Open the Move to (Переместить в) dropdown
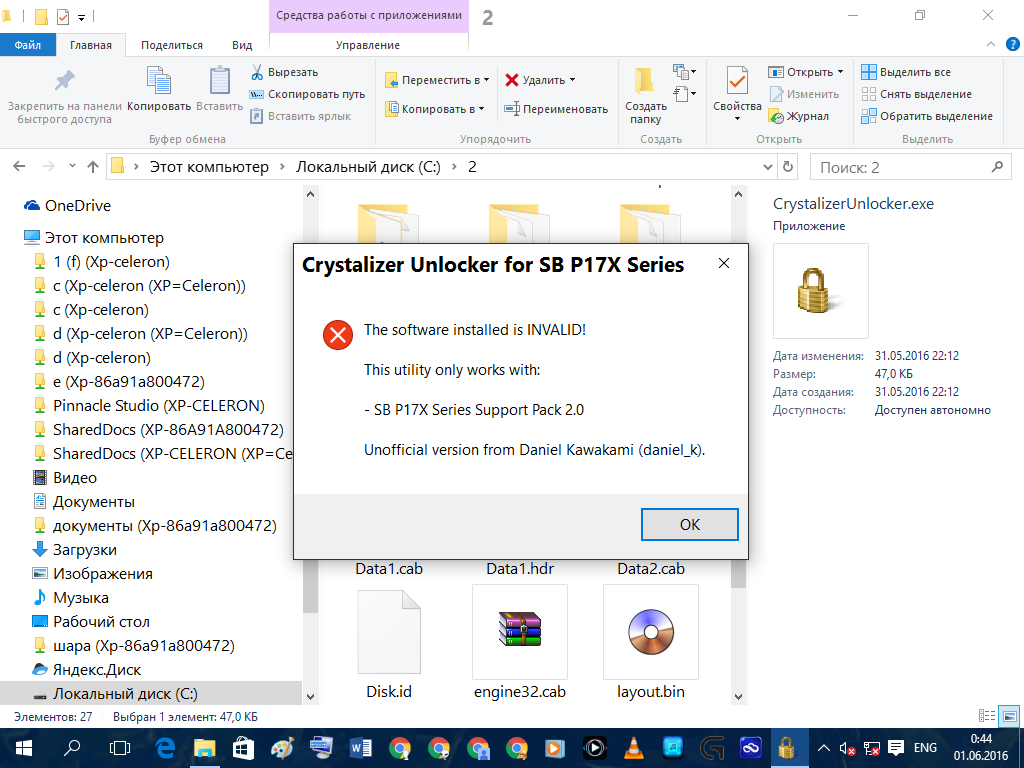The width and height of the screenshot is (1024, 768). 438,80
